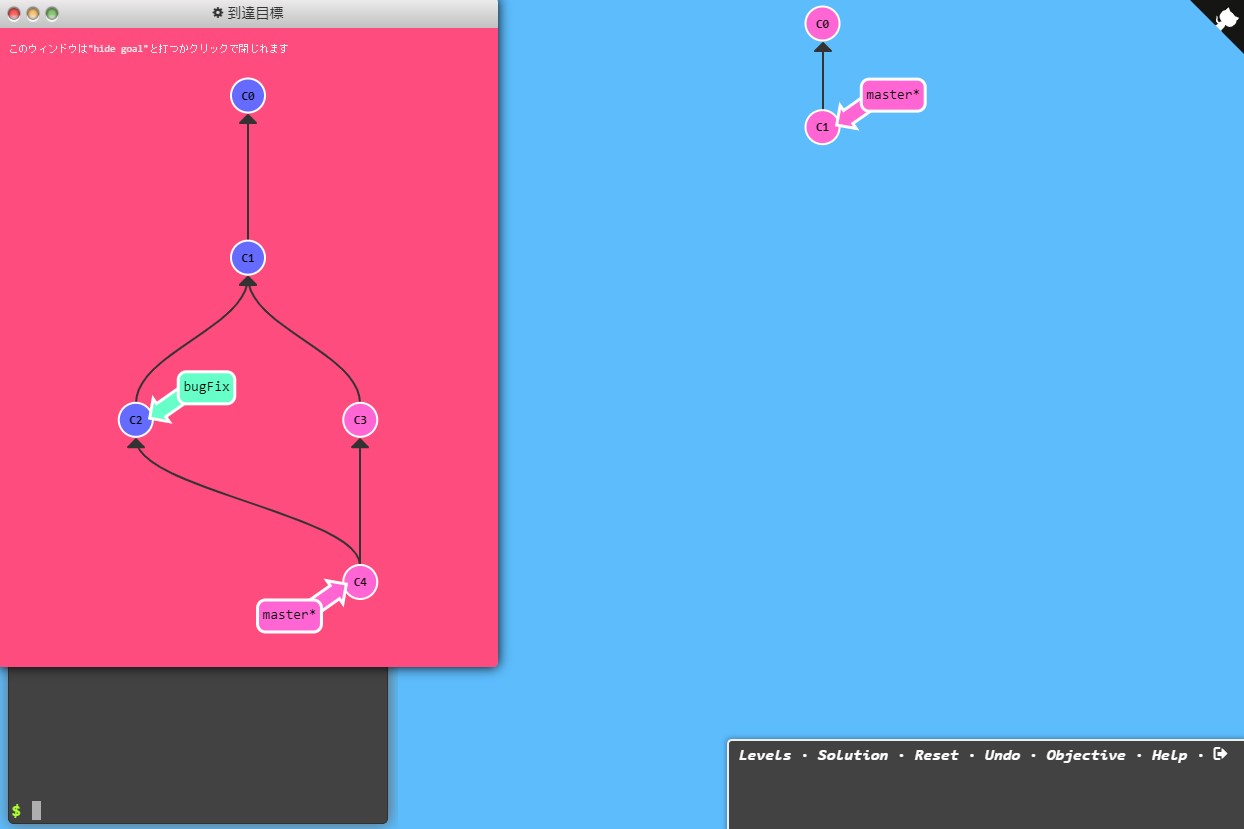
Task: Click commit C1 in blue main tree
Action: 822,127
